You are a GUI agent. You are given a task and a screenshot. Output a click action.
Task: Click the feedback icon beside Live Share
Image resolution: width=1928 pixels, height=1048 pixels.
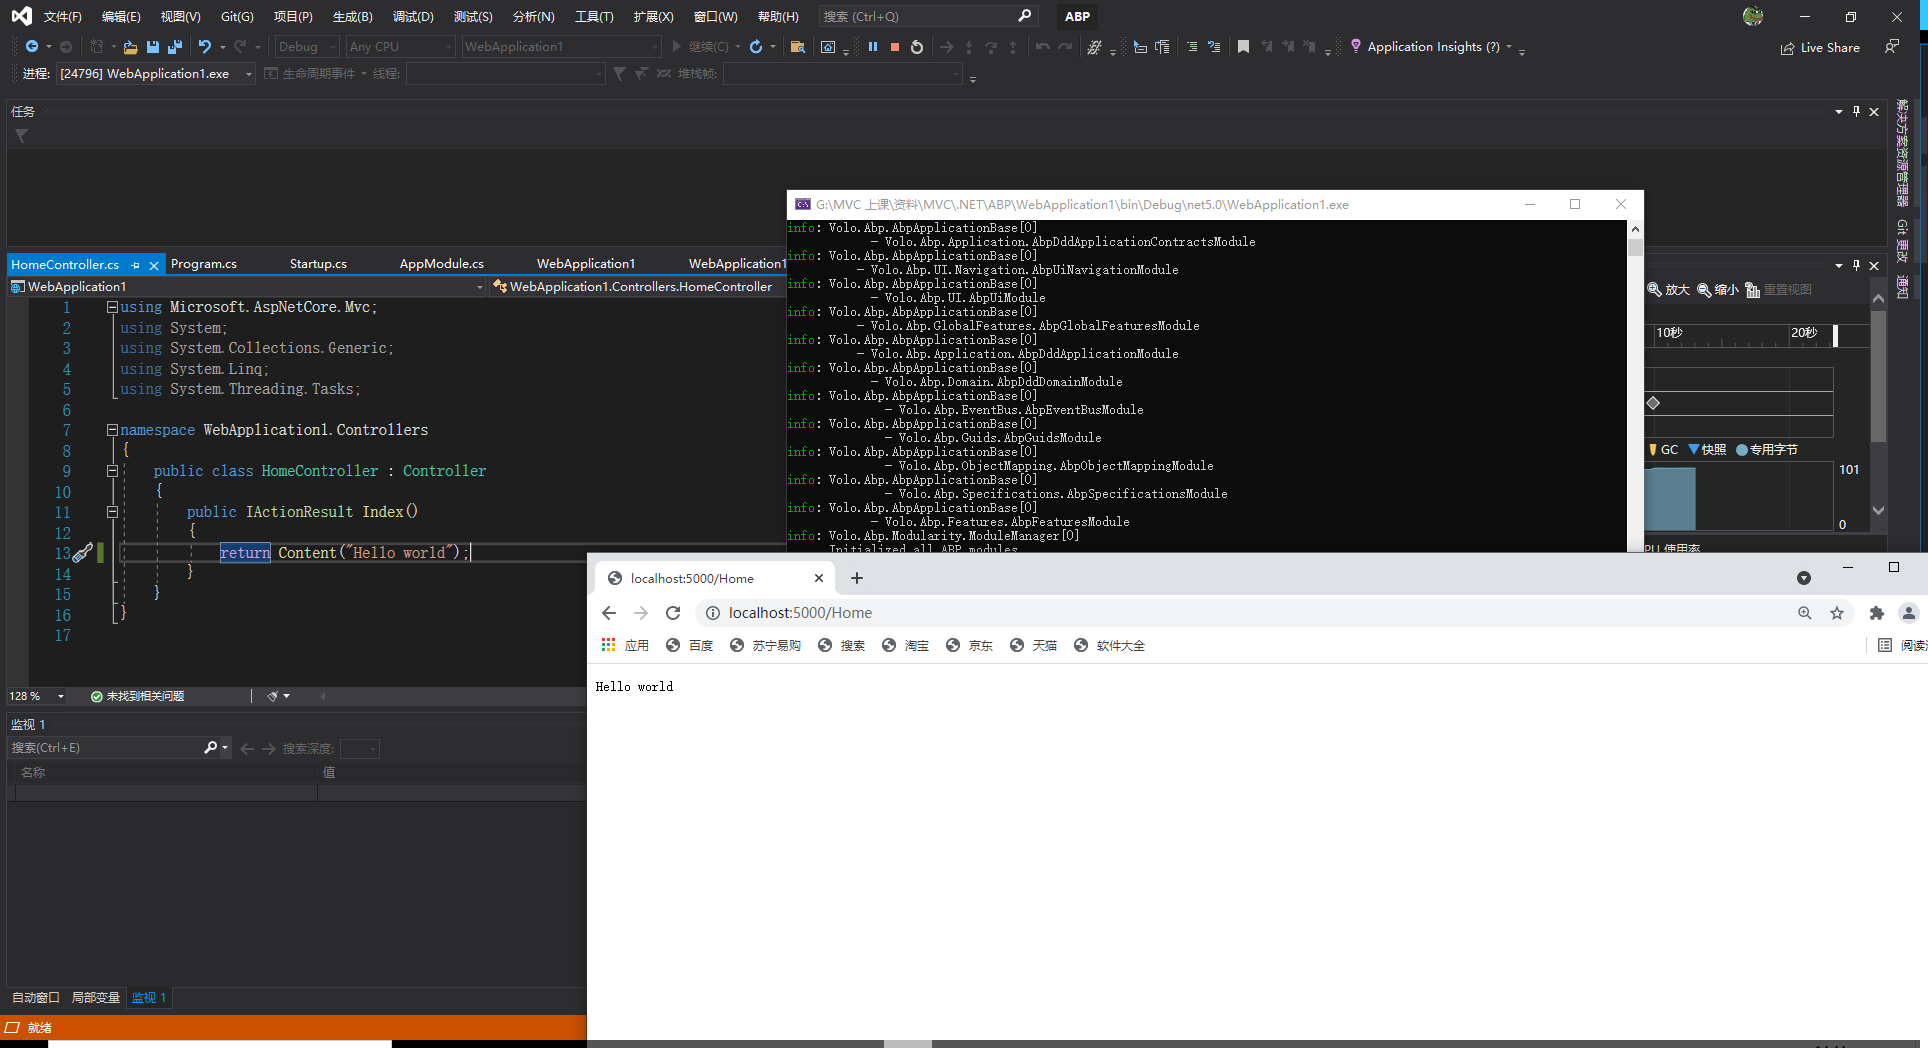pos(1891,47)
